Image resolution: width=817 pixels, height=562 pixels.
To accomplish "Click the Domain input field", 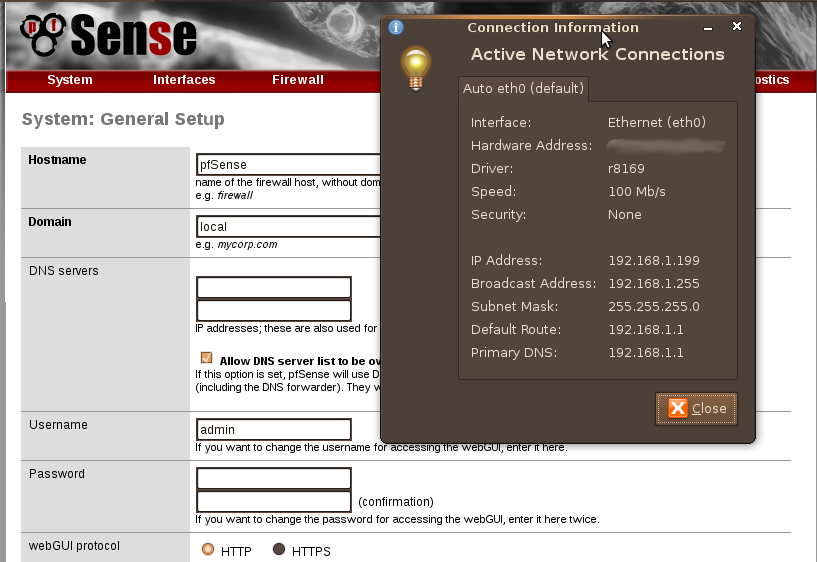I will 288,227.
